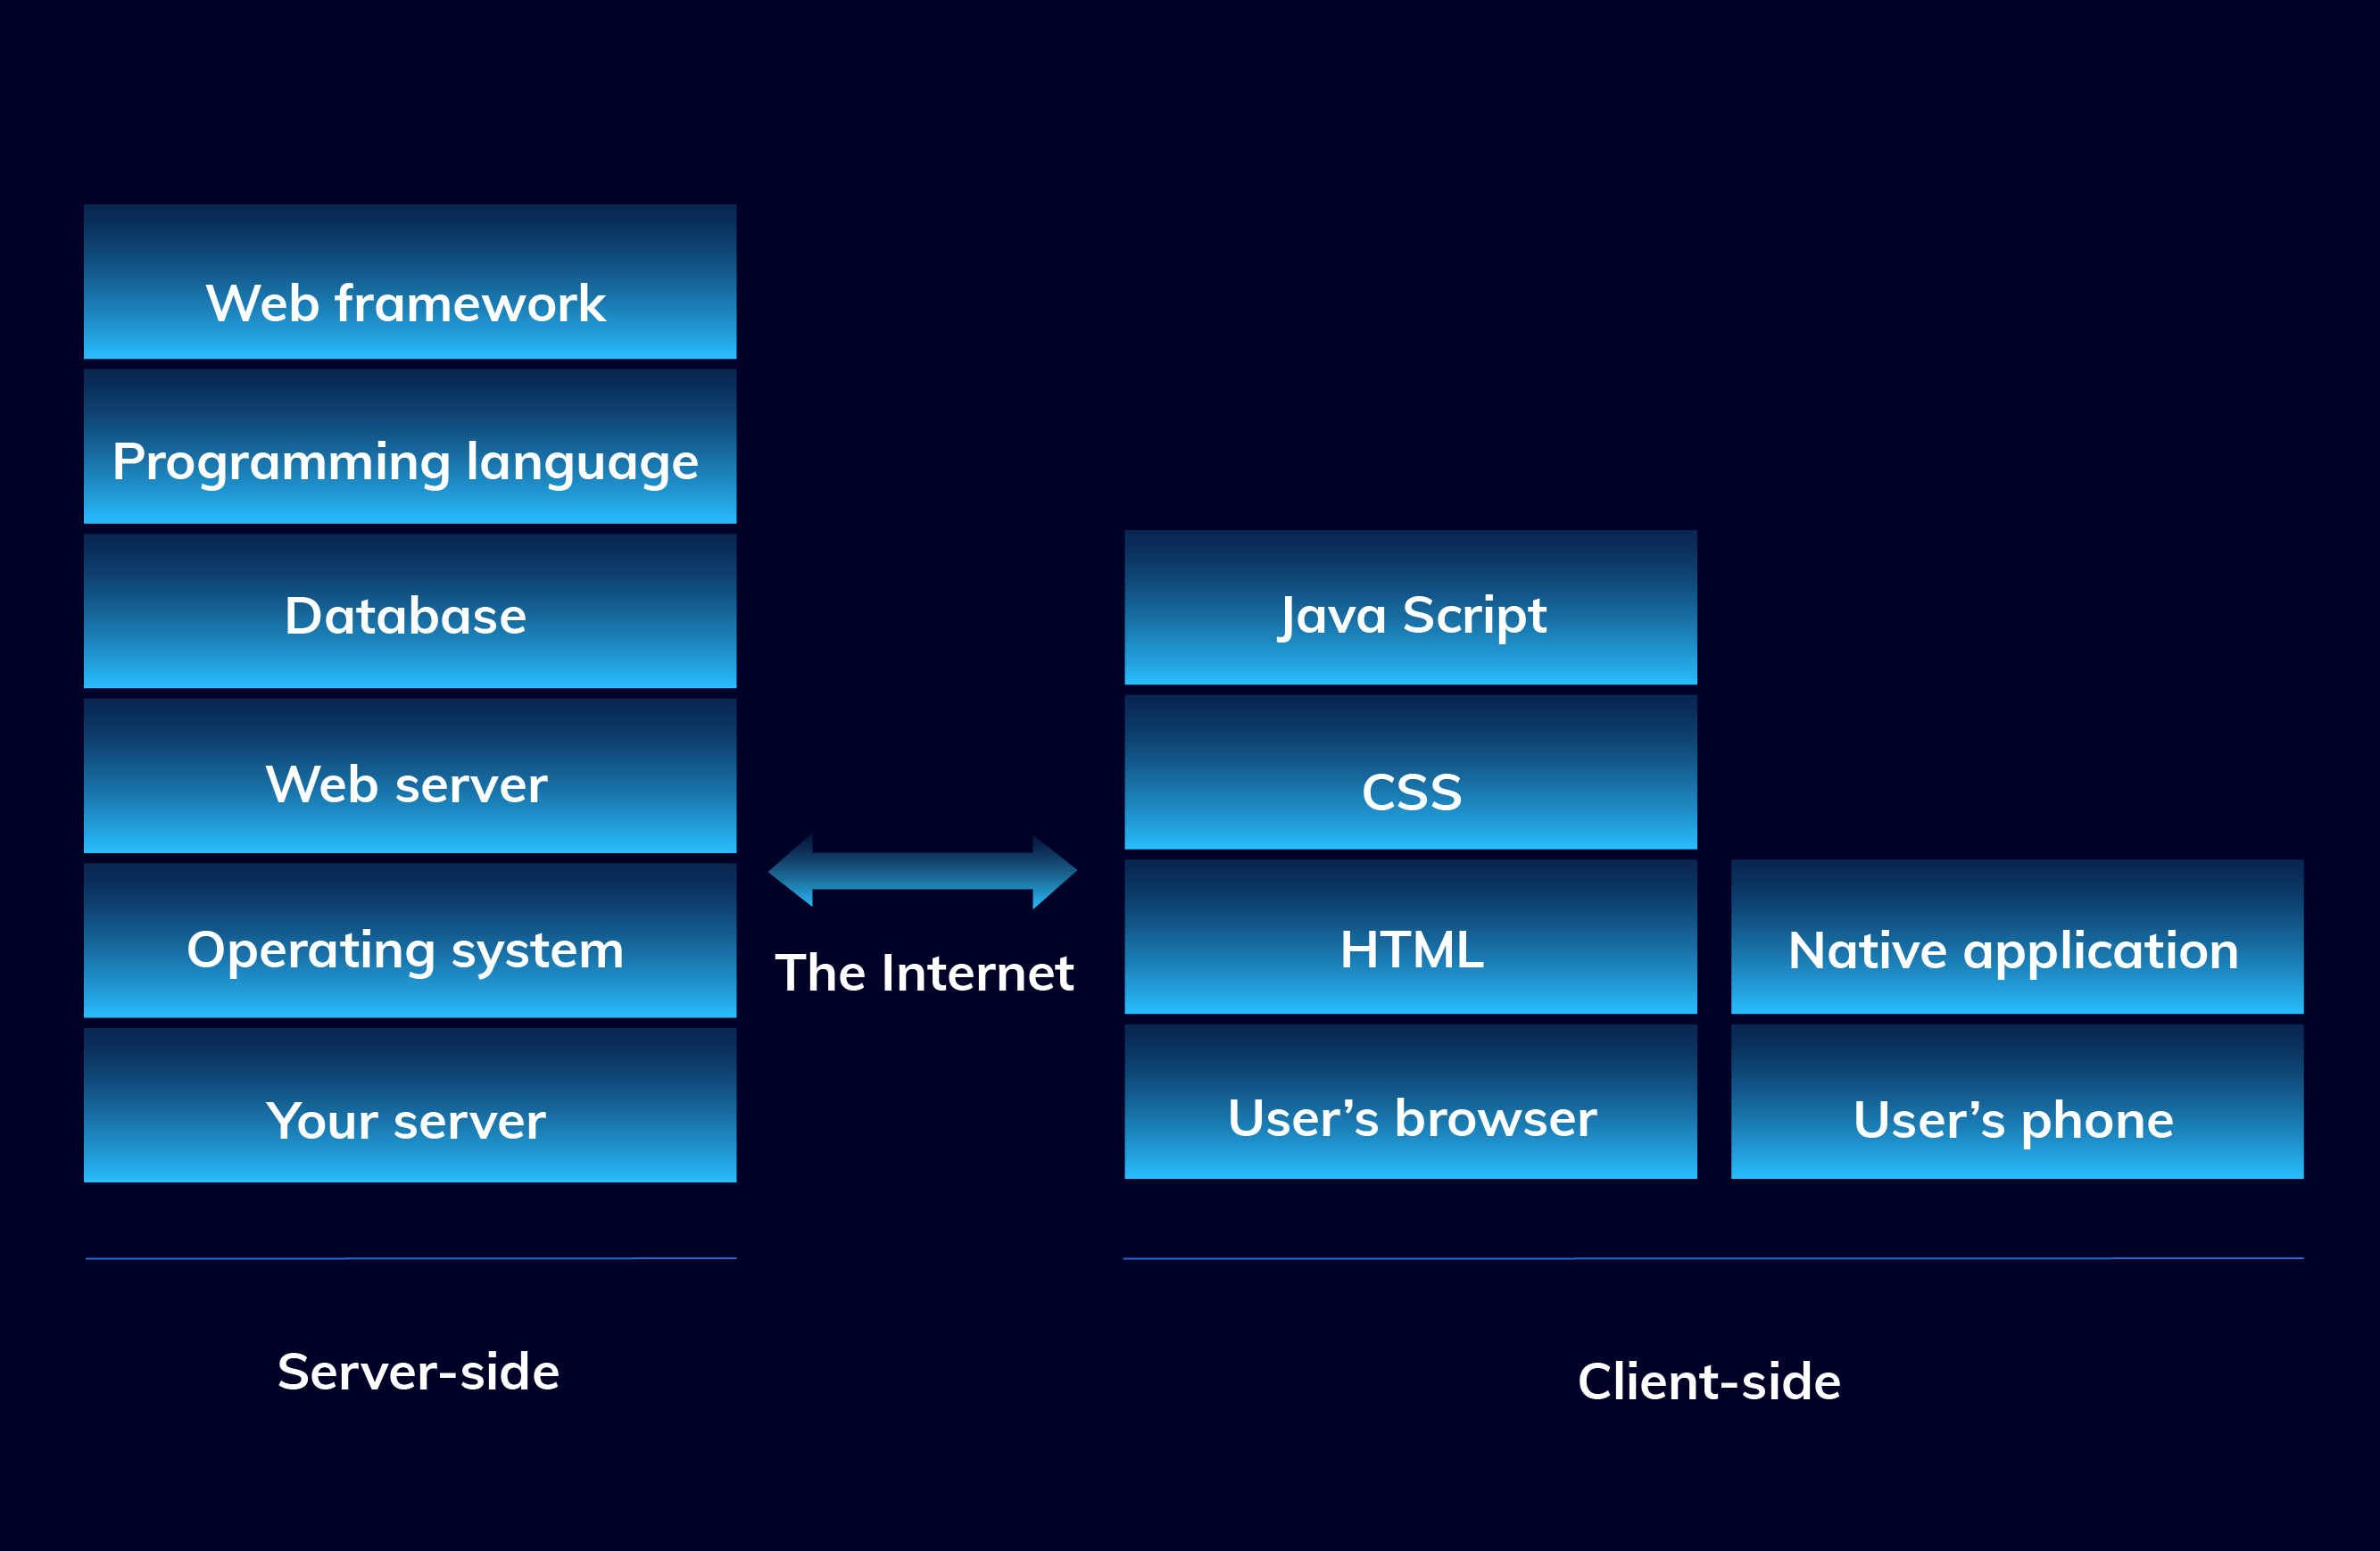Click the double-headed arrow icon
The height and width of the screenshot is (1551, 2380).
(x=922, y=871)
